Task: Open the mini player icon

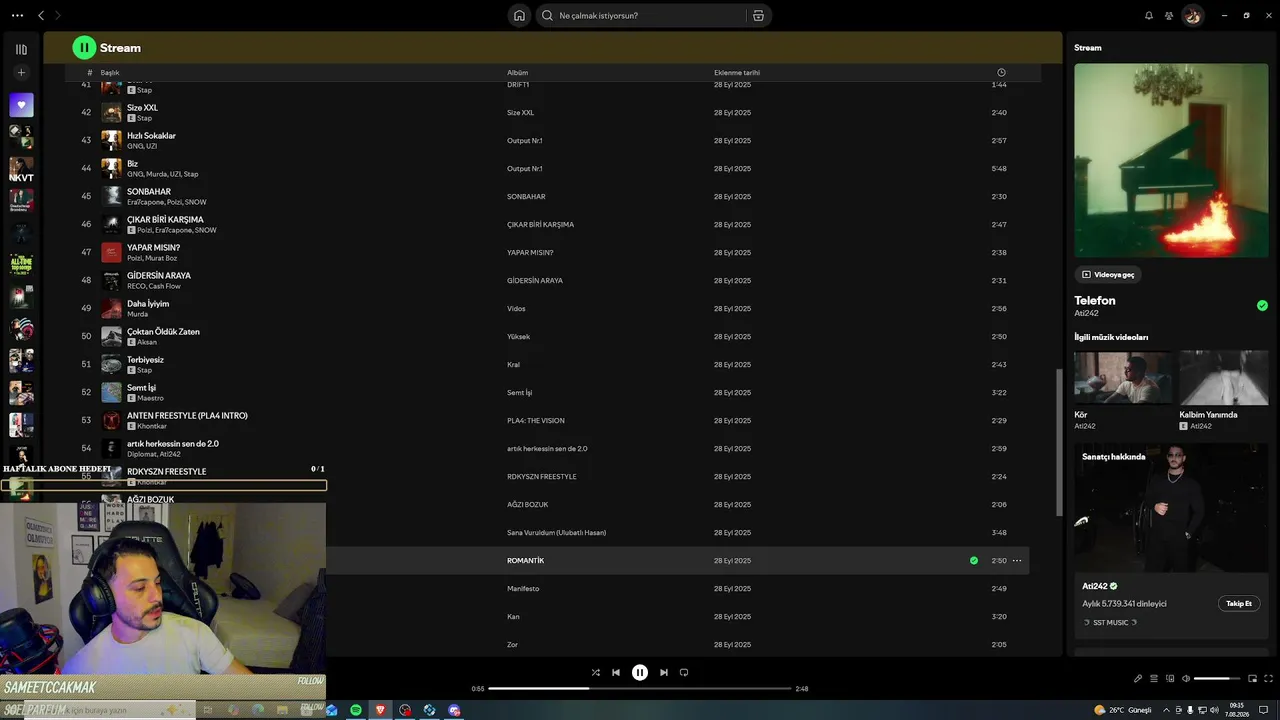Action: pyautogui.click(x=1253, y=679)
